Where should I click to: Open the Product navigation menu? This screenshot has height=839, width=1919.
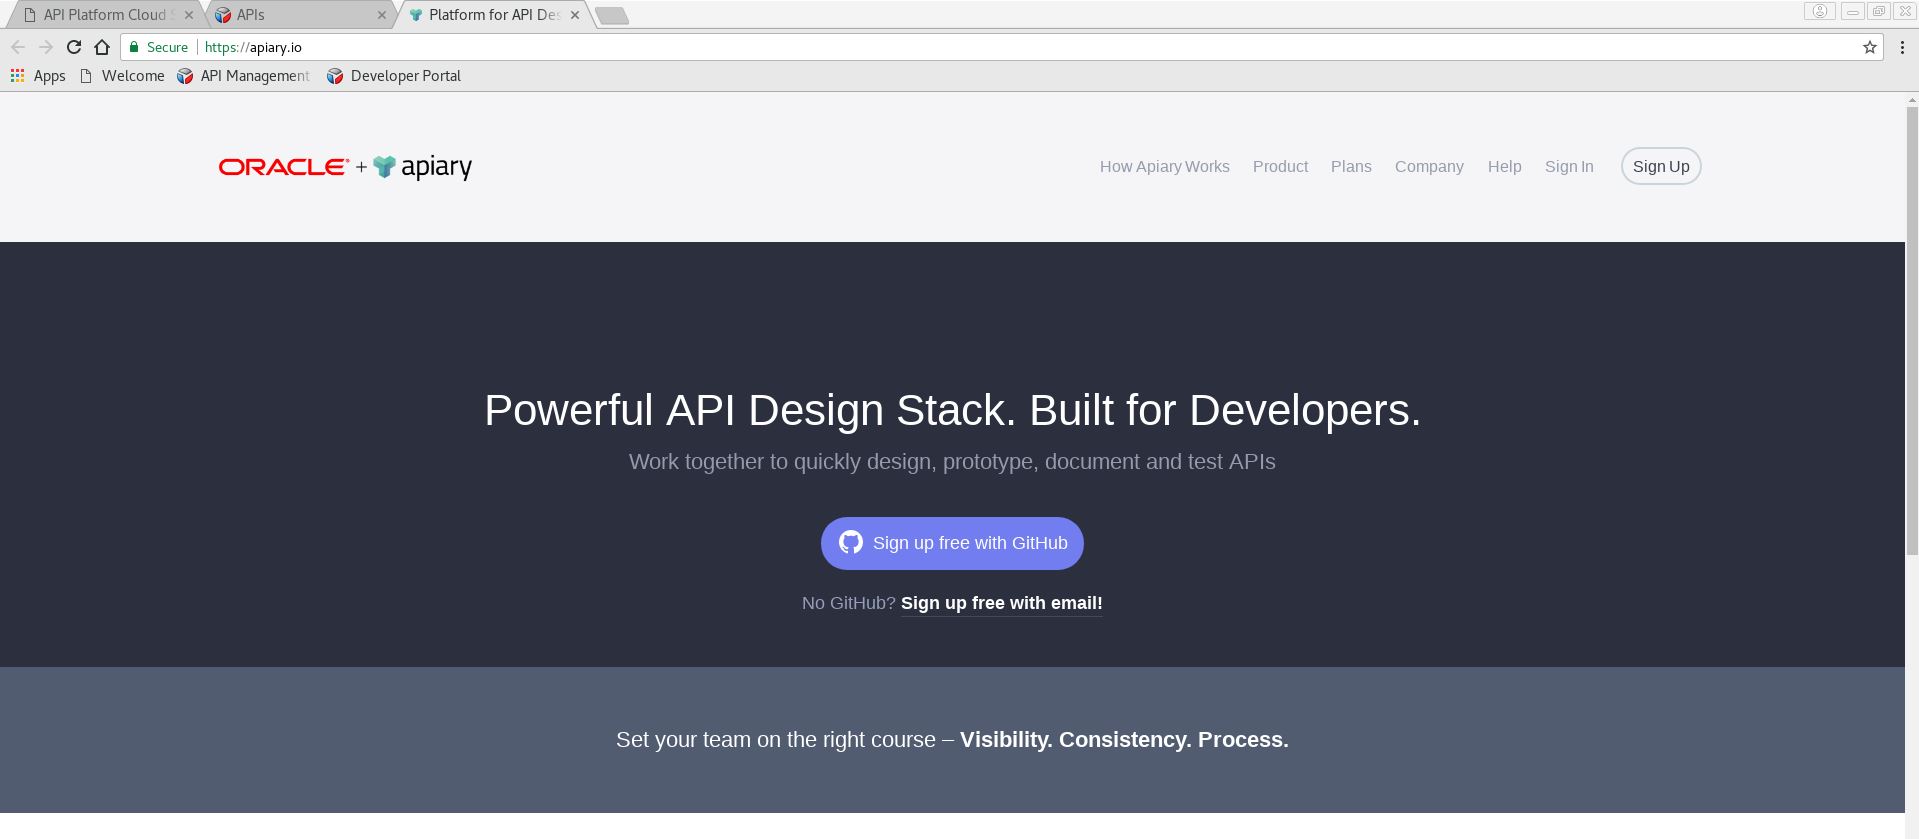coord(1280,167)
